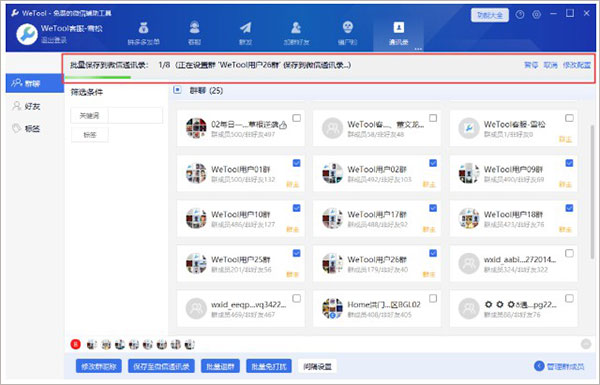Switch to the 通讯录 contacts tab

398,33
